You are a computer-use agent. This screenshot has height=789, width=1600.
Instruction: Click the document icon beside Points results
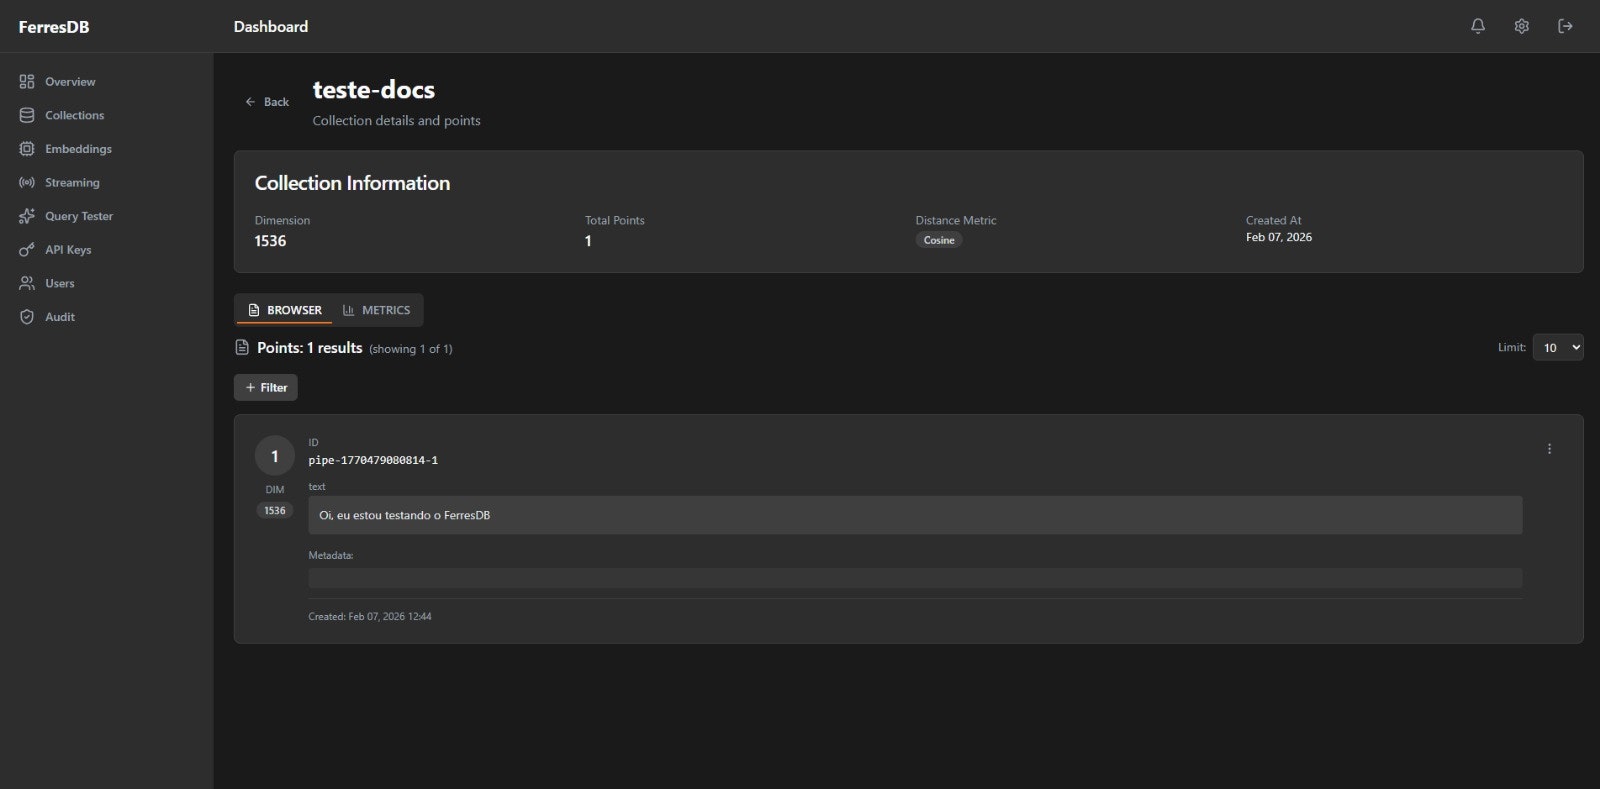pyautogui.click(x=241, y=347)
